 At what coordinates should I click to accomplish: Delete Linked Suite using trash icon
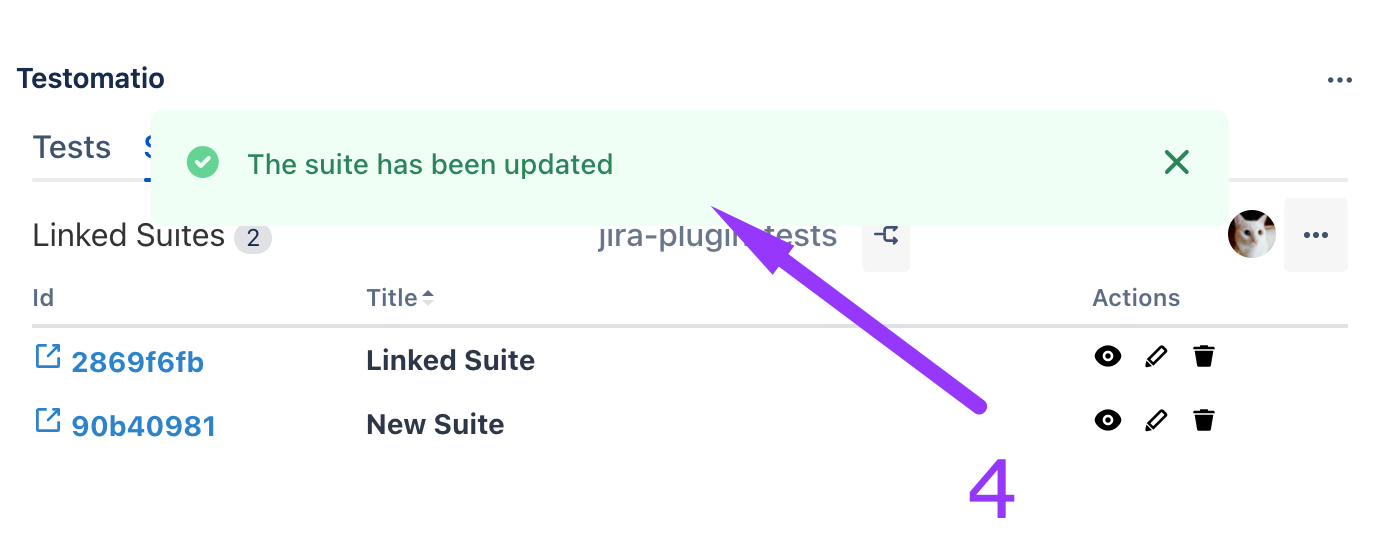click(1204, 356)
